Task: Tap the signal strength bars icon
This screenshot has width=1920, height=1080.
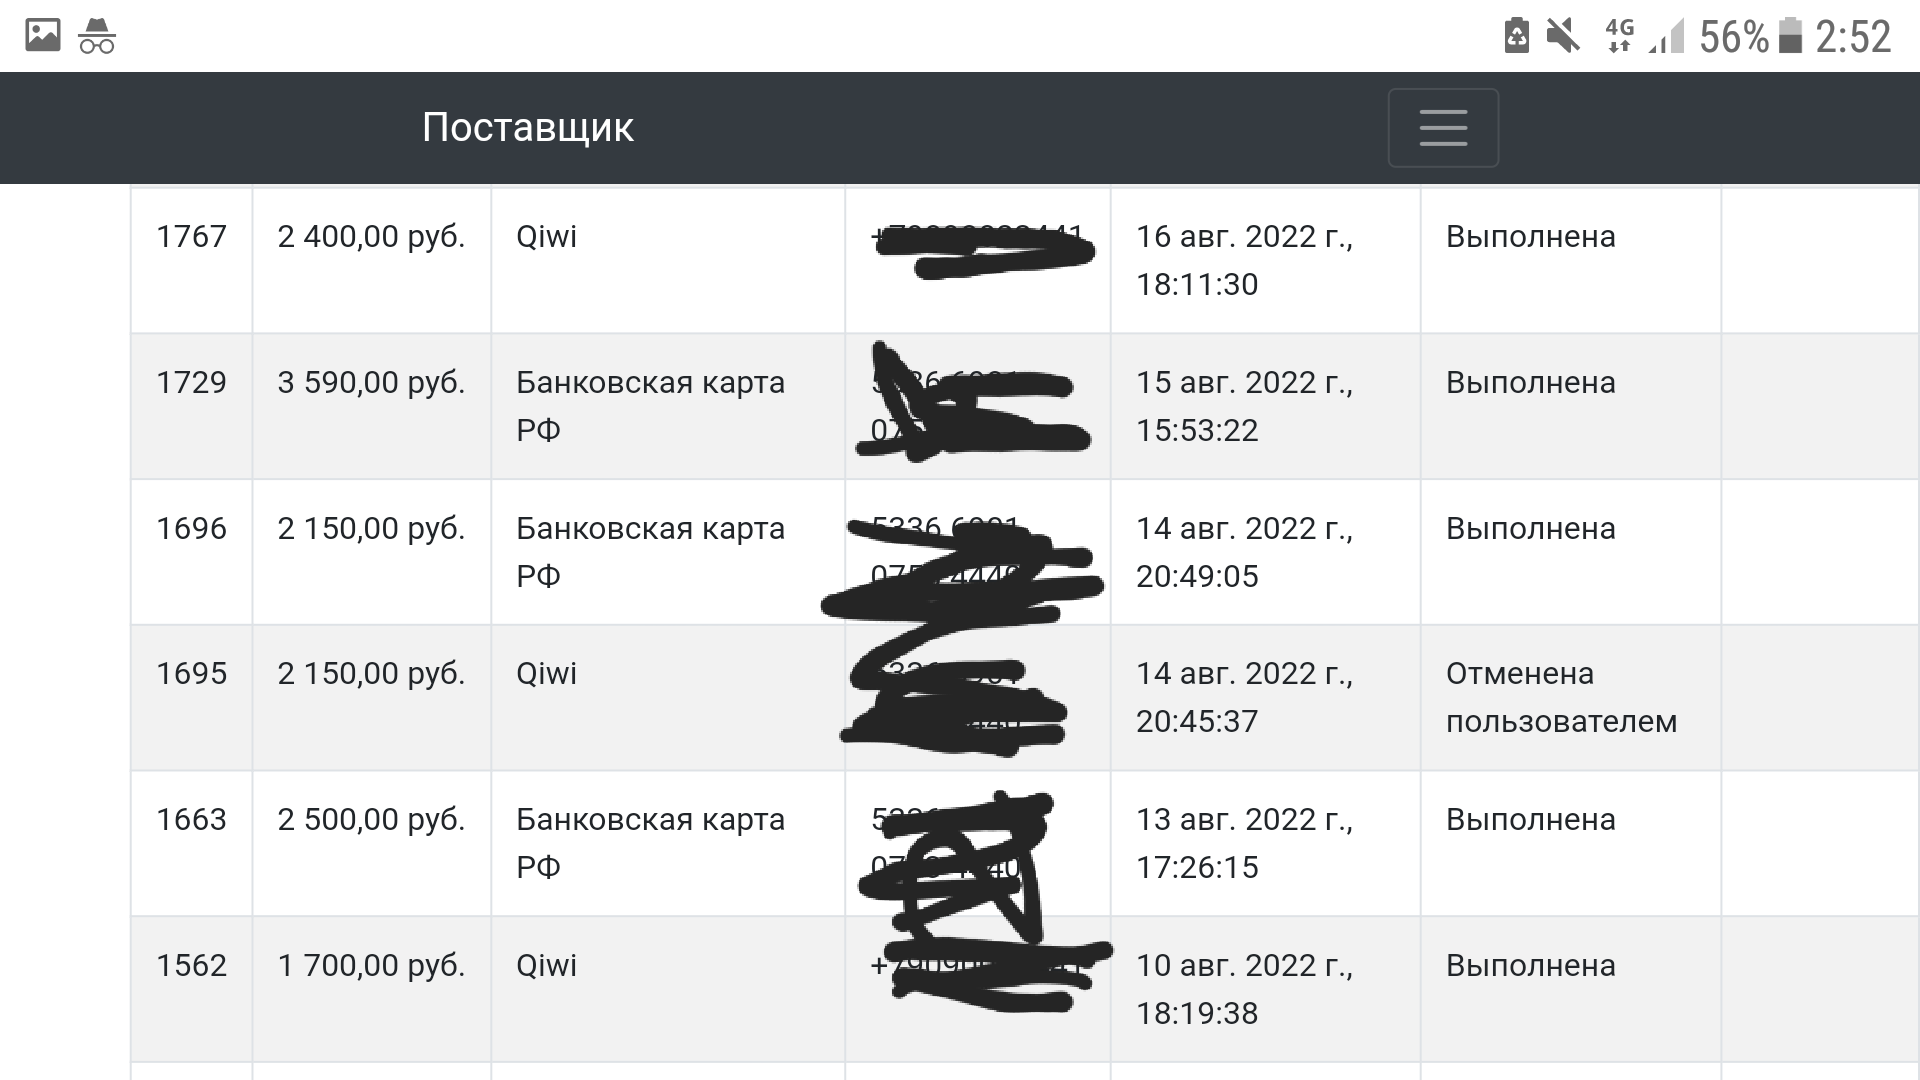Action: [1666, 36]
